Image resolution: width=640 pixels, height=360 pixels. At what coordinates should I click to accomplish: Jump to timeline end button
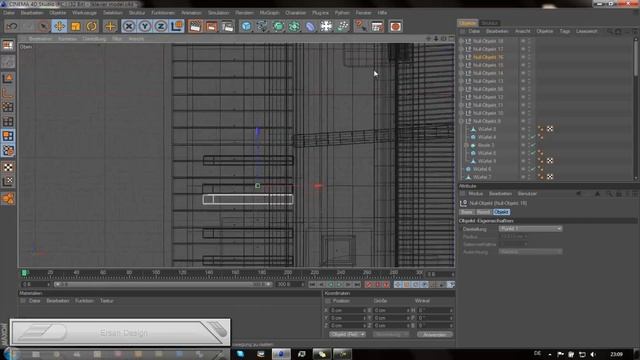[357, 284]
